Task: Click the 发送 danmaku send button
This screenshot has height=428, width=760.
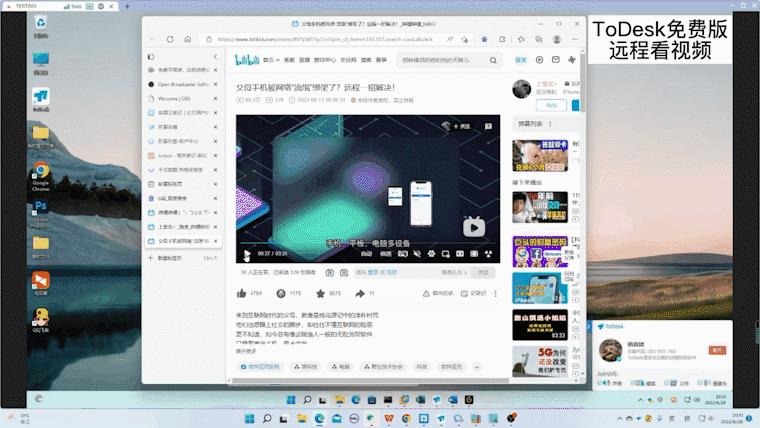Action: 483,273
